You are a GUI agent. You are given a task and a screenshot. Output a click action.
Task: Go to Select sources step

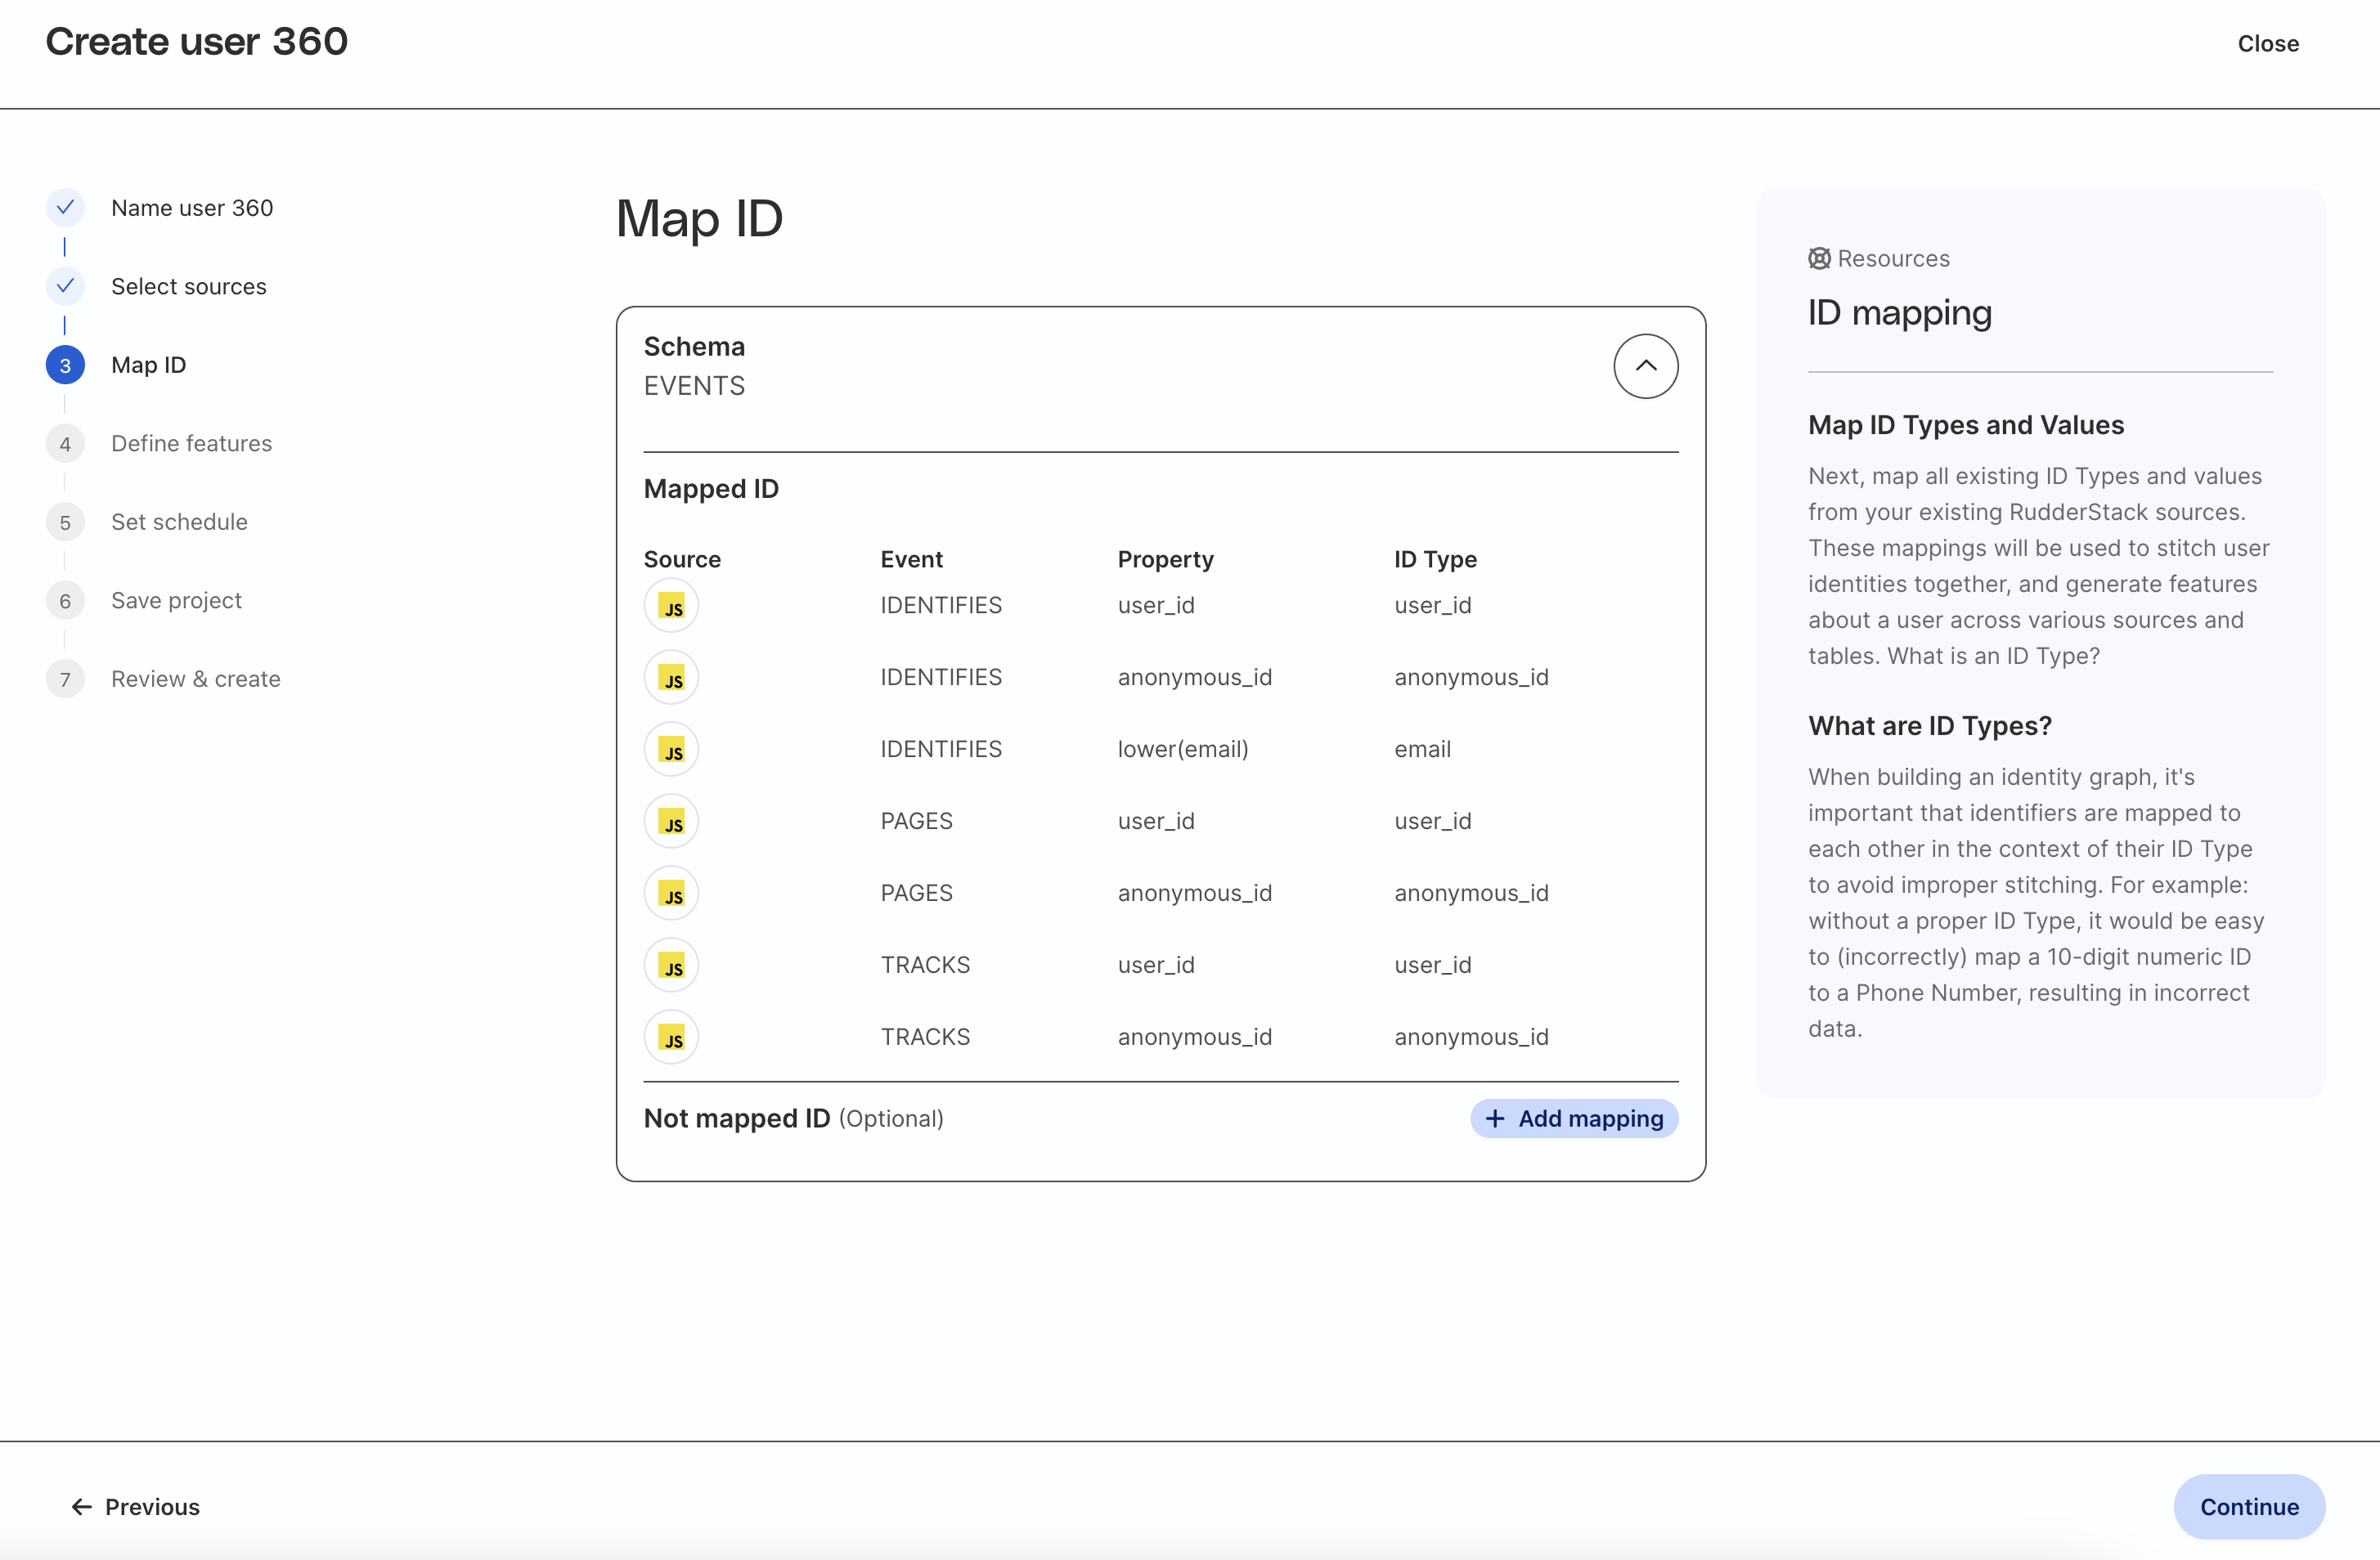pyautogui.click(x=189, y=287)
